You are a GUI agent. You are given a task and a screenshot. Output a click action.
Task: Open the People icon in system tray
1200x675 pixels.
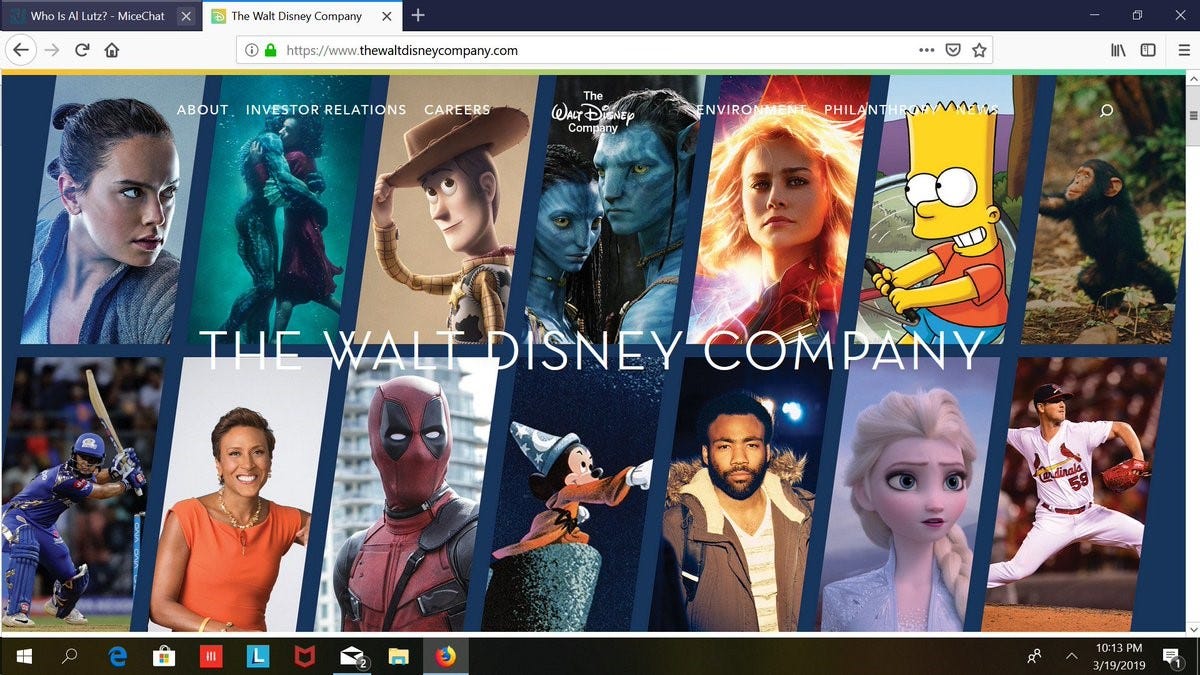click(1035, 656)
